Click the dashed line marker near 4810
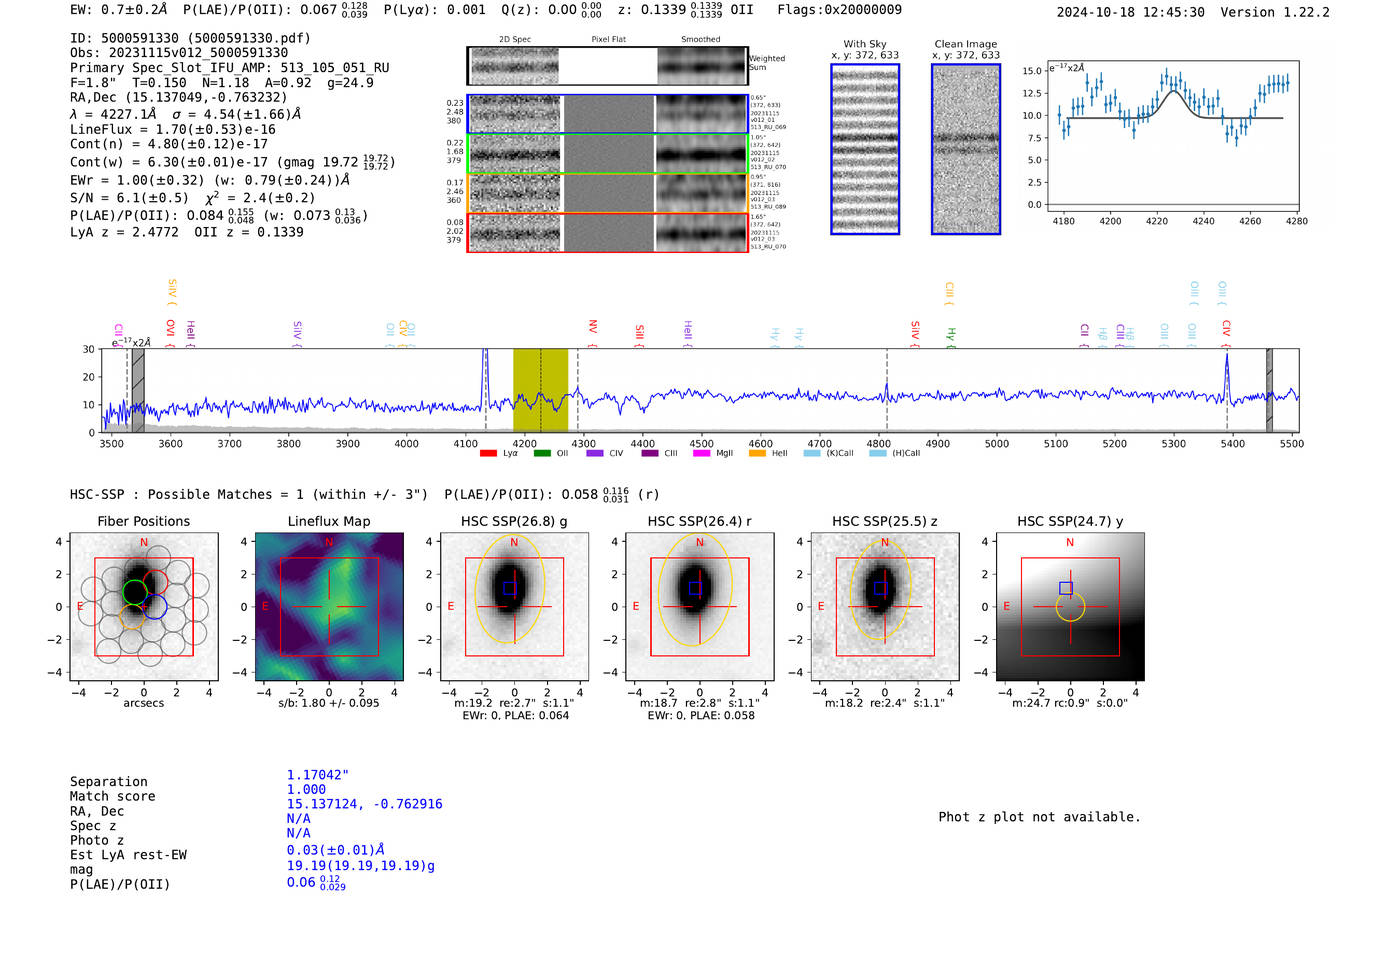1400x953 pixels. (x=886, y=390)
